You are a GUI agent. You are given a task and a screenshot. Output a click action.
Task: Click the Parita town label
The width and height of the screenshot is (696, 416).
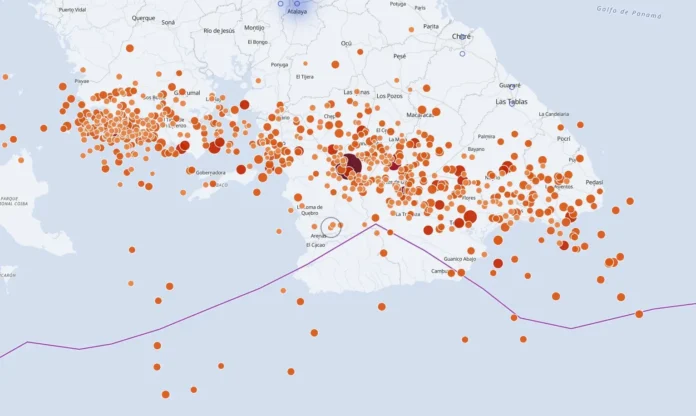click(431, 27)
